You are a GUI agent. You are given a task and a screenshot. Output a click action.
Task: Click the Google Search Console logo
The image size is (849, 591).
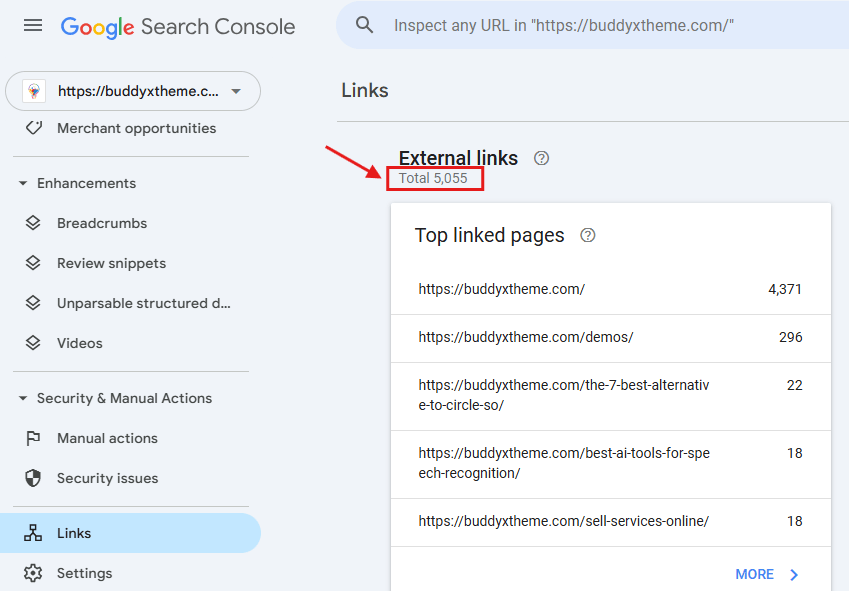tap(178, 27)
